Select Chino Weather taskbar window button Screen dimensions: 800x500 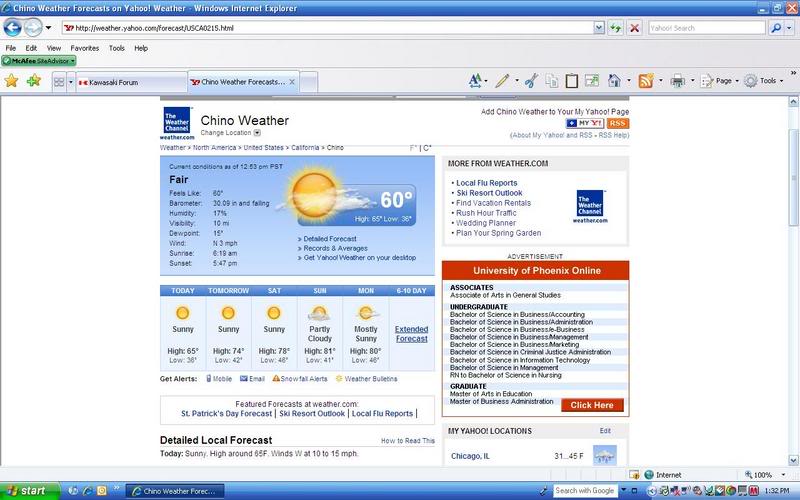(175, 491)
